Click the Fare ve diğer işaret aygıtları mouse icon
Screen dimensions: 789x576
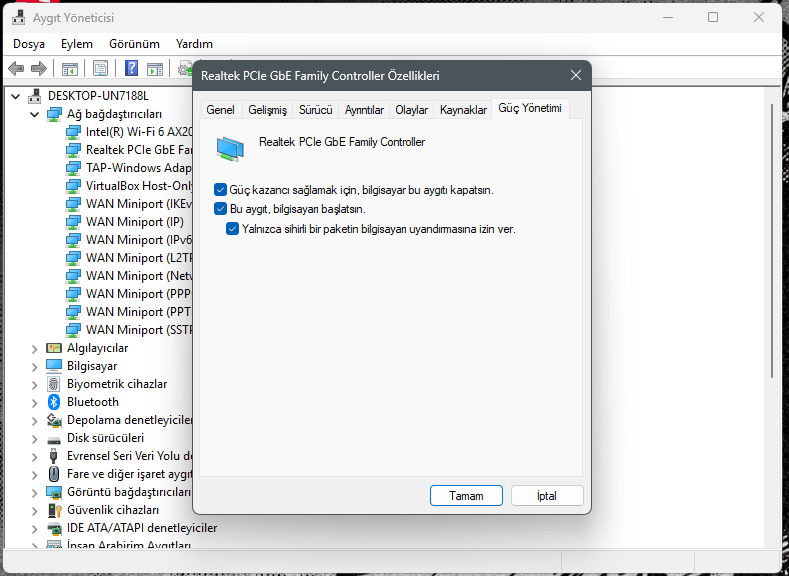click(54, 474)
